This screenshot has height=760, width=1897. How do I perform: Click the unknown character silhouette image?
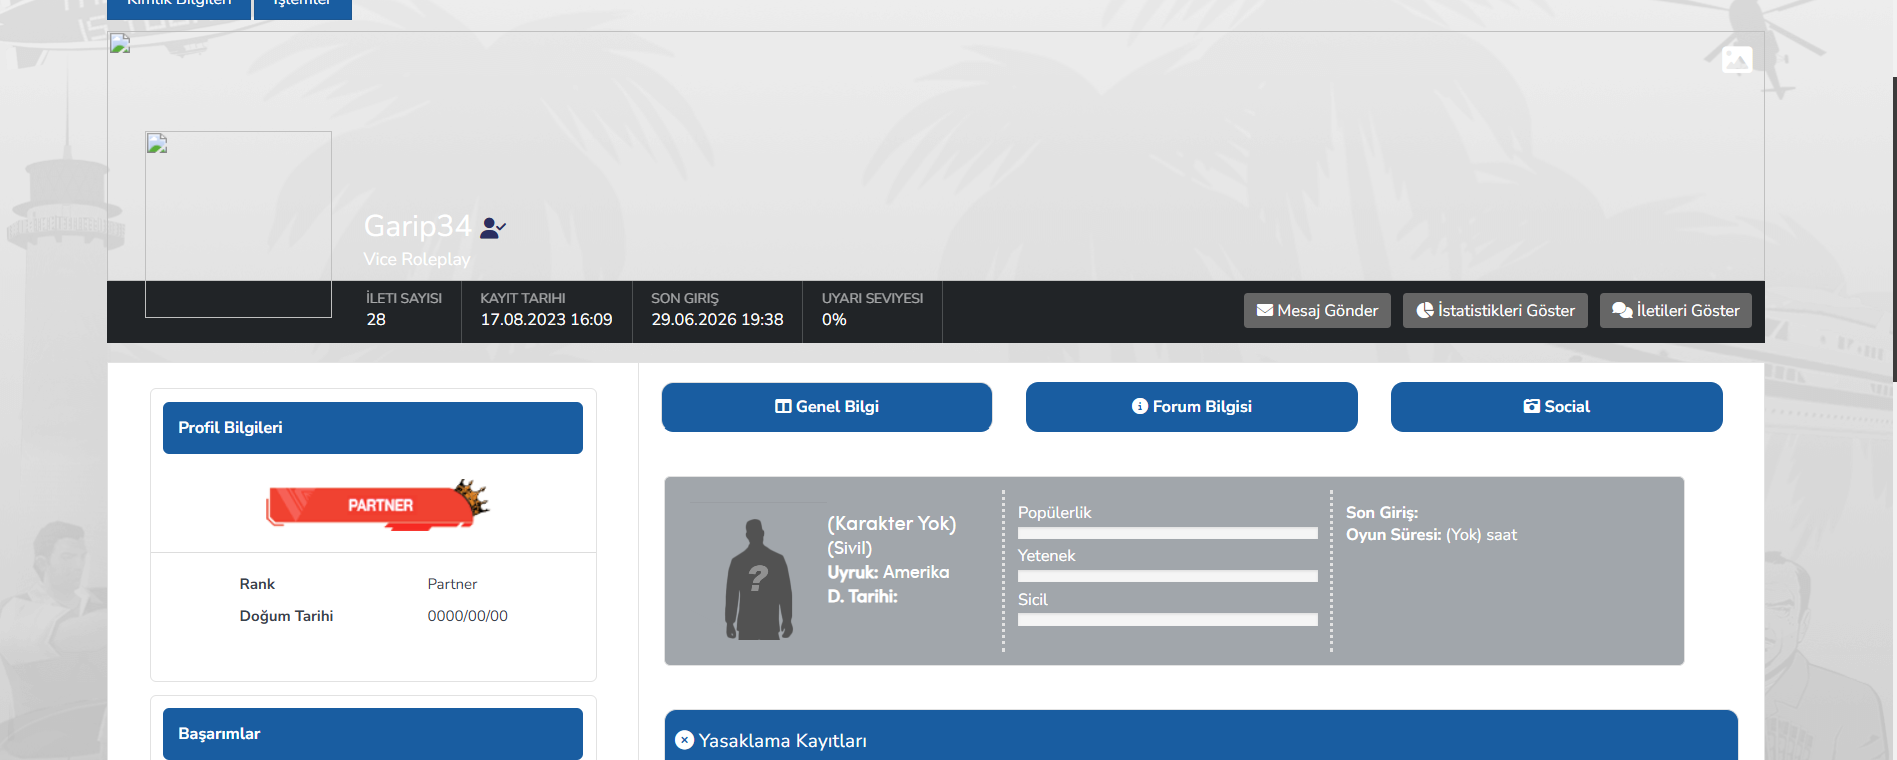(759, 579)
